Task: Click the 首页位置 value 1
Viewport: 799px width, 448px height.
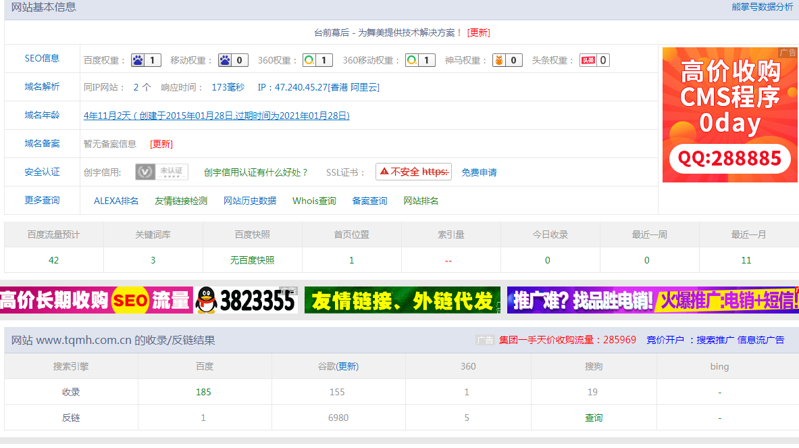Action: pyautogui.click(x=351, y=260)
